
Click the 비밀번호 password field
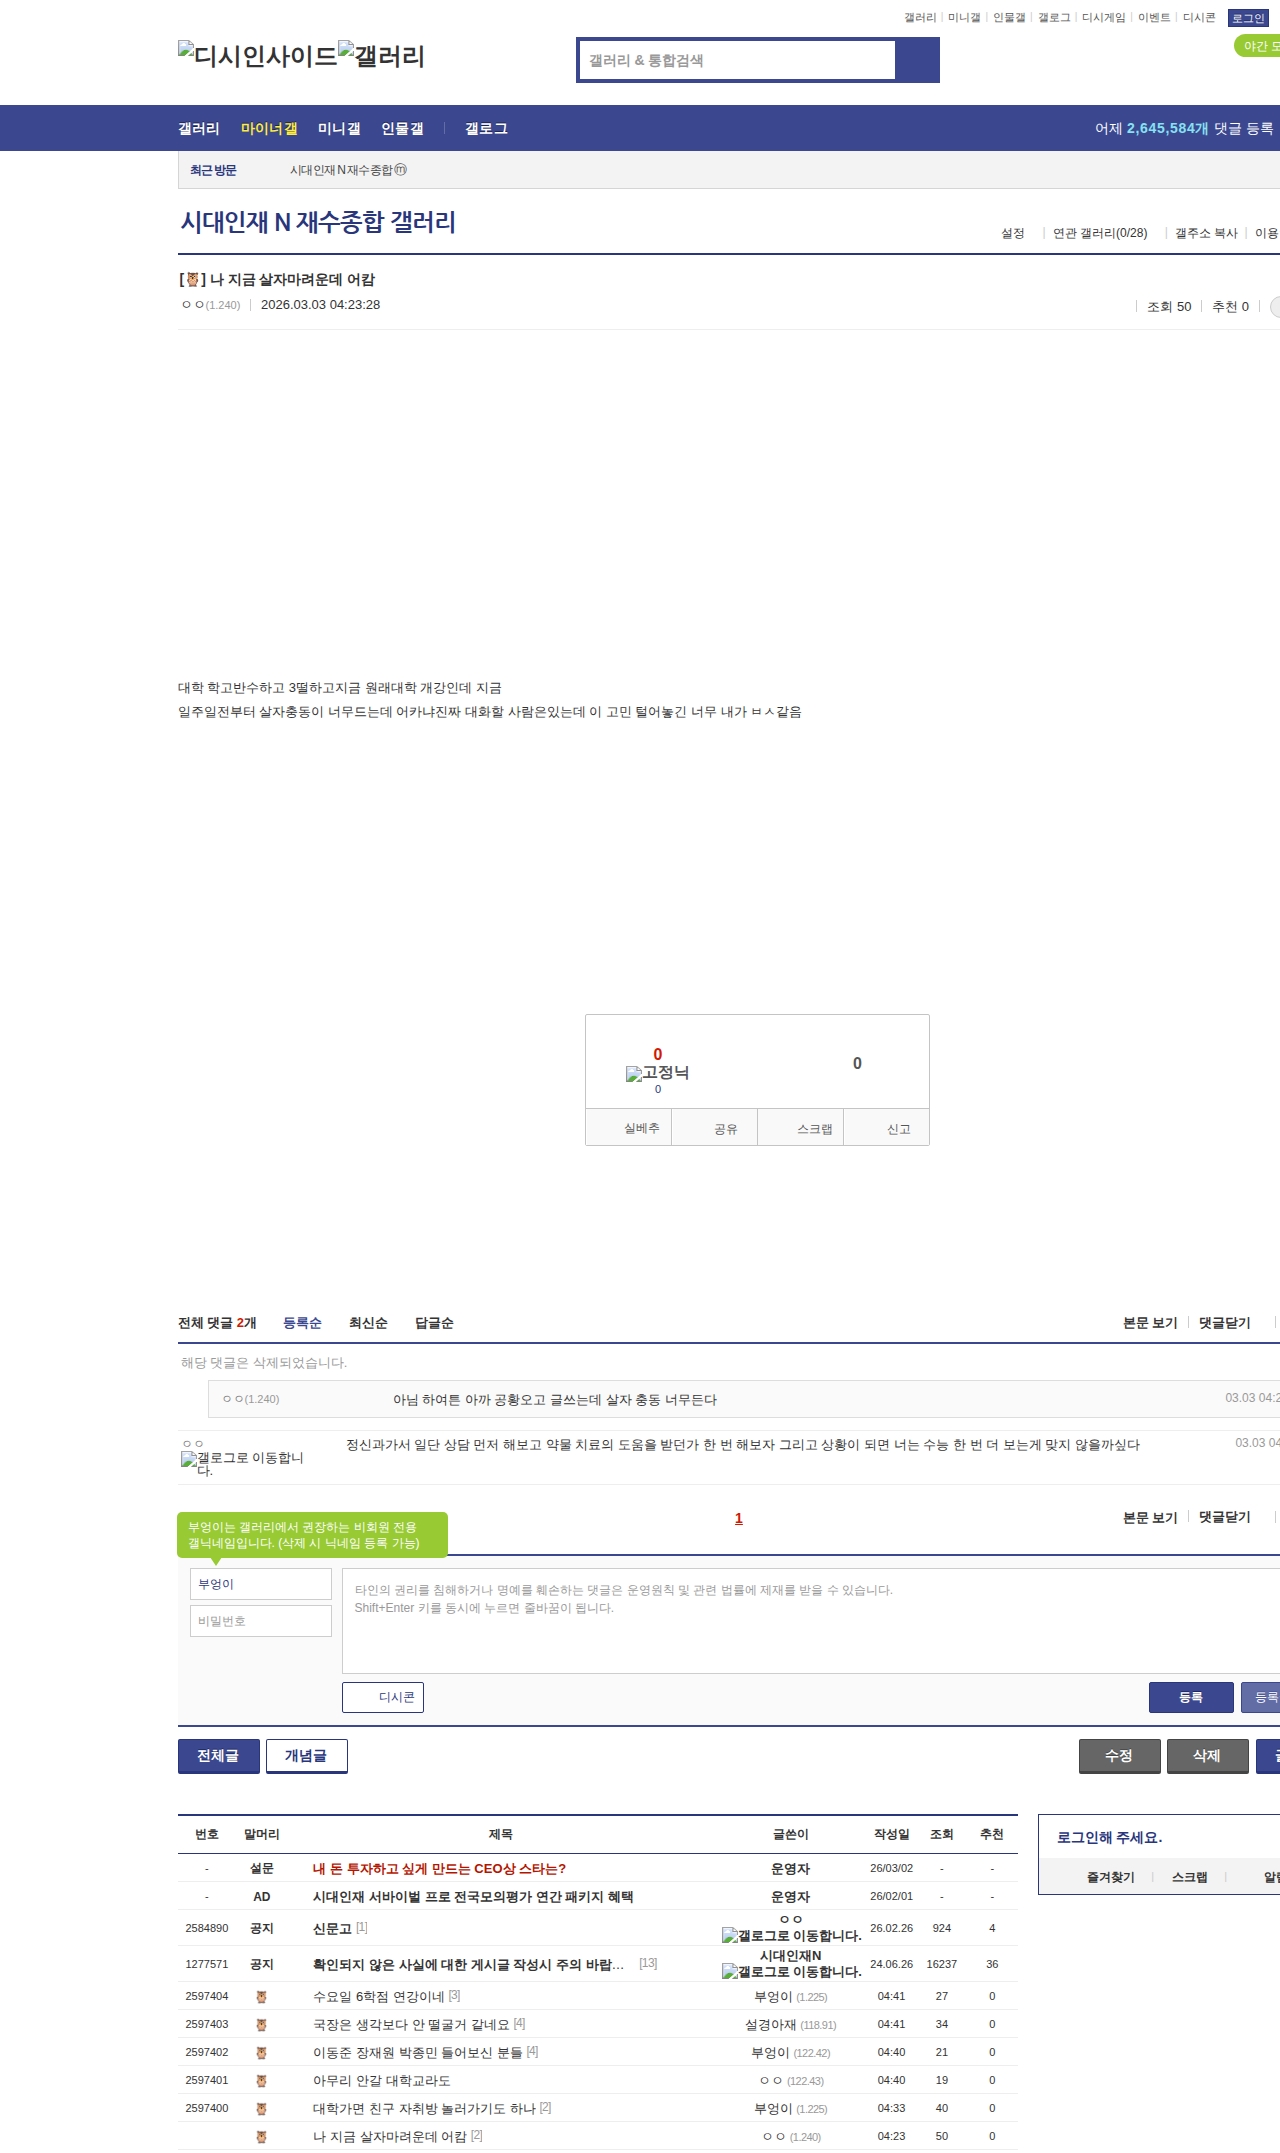pos(260,1621)
